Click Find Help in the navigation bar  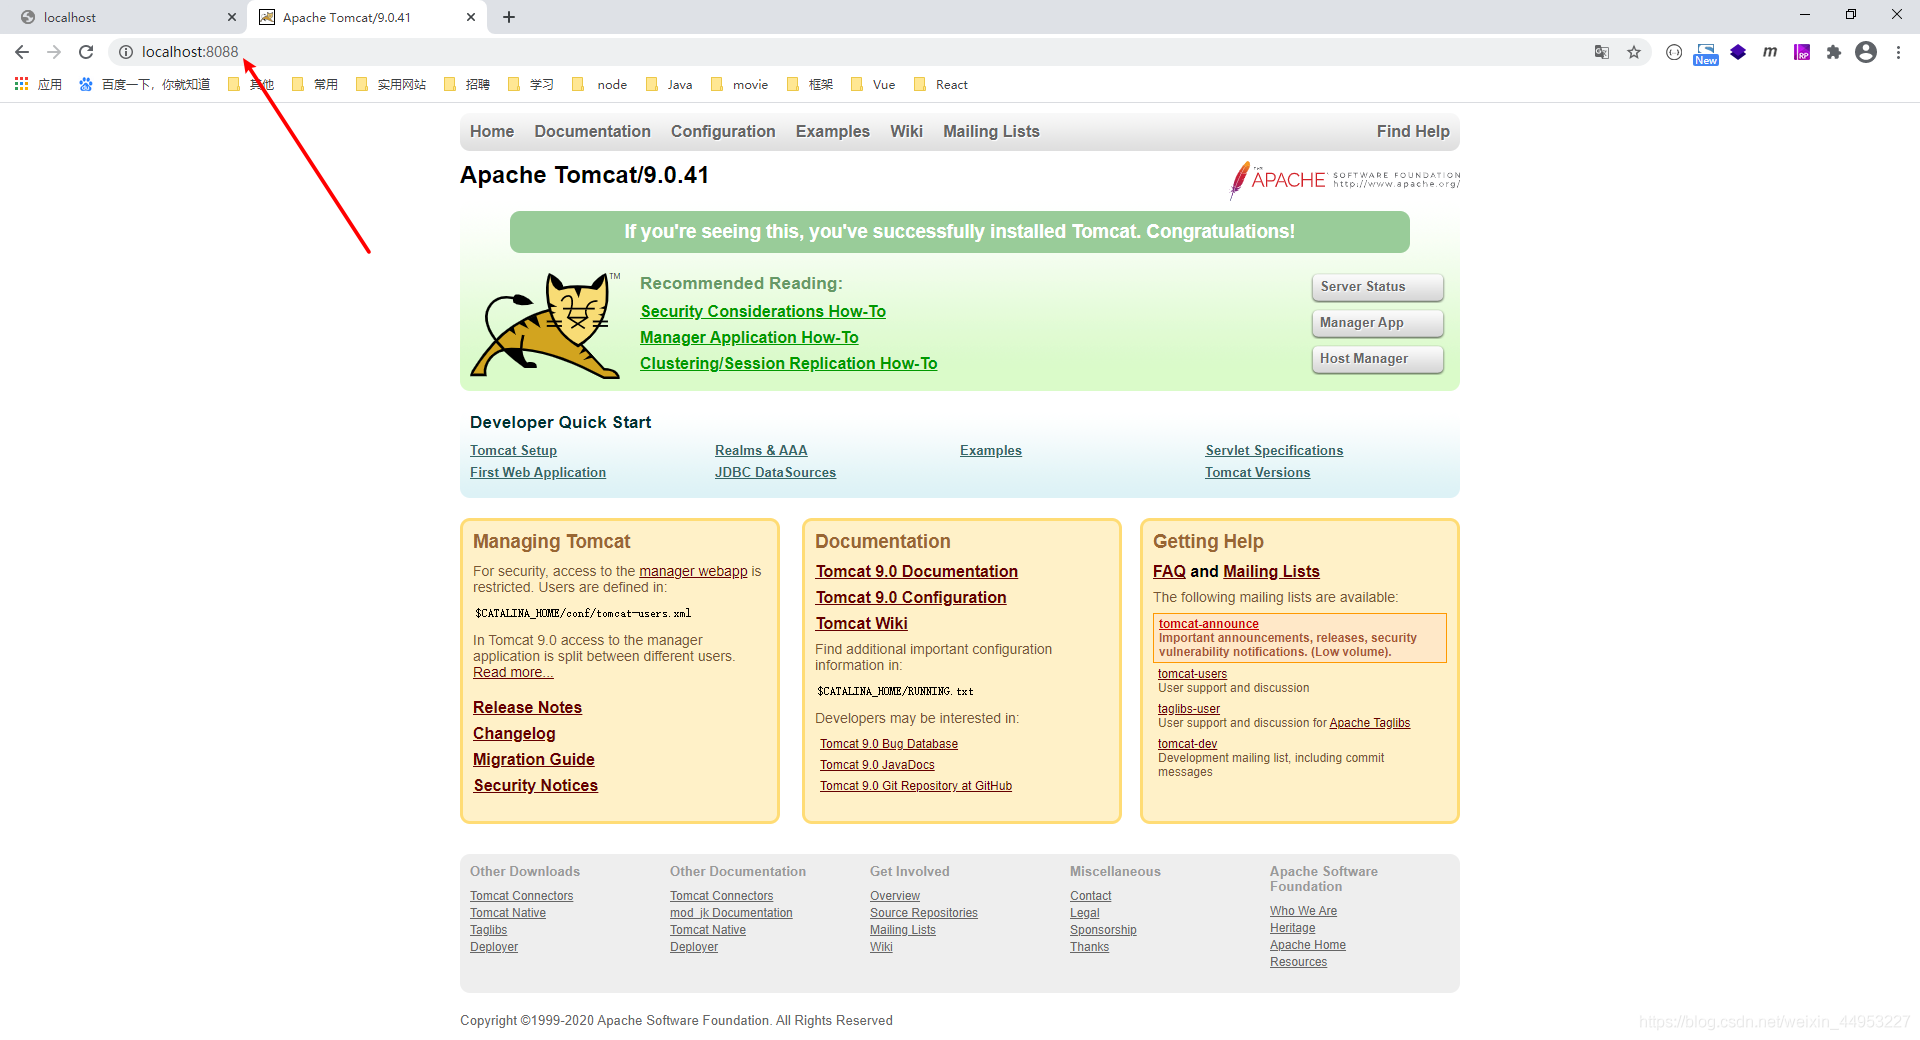coord(1413,132)
